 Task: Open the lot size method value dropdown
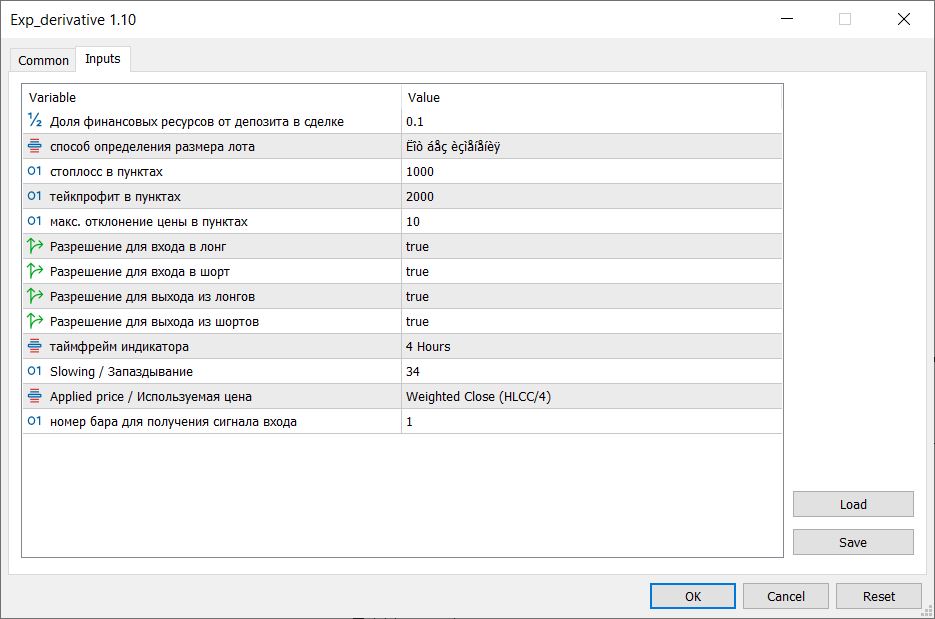590,146
